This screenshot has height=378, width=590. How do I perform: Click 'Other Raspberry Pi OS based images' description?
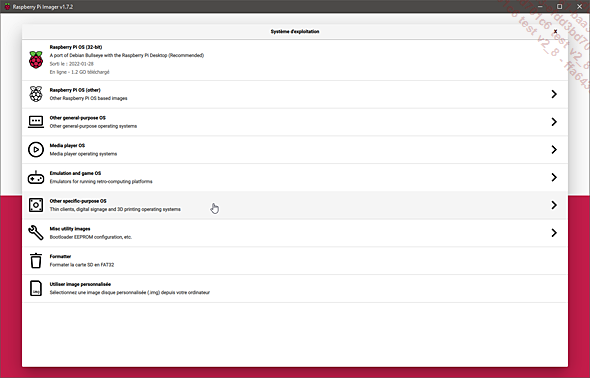click(x=88, y=98)
